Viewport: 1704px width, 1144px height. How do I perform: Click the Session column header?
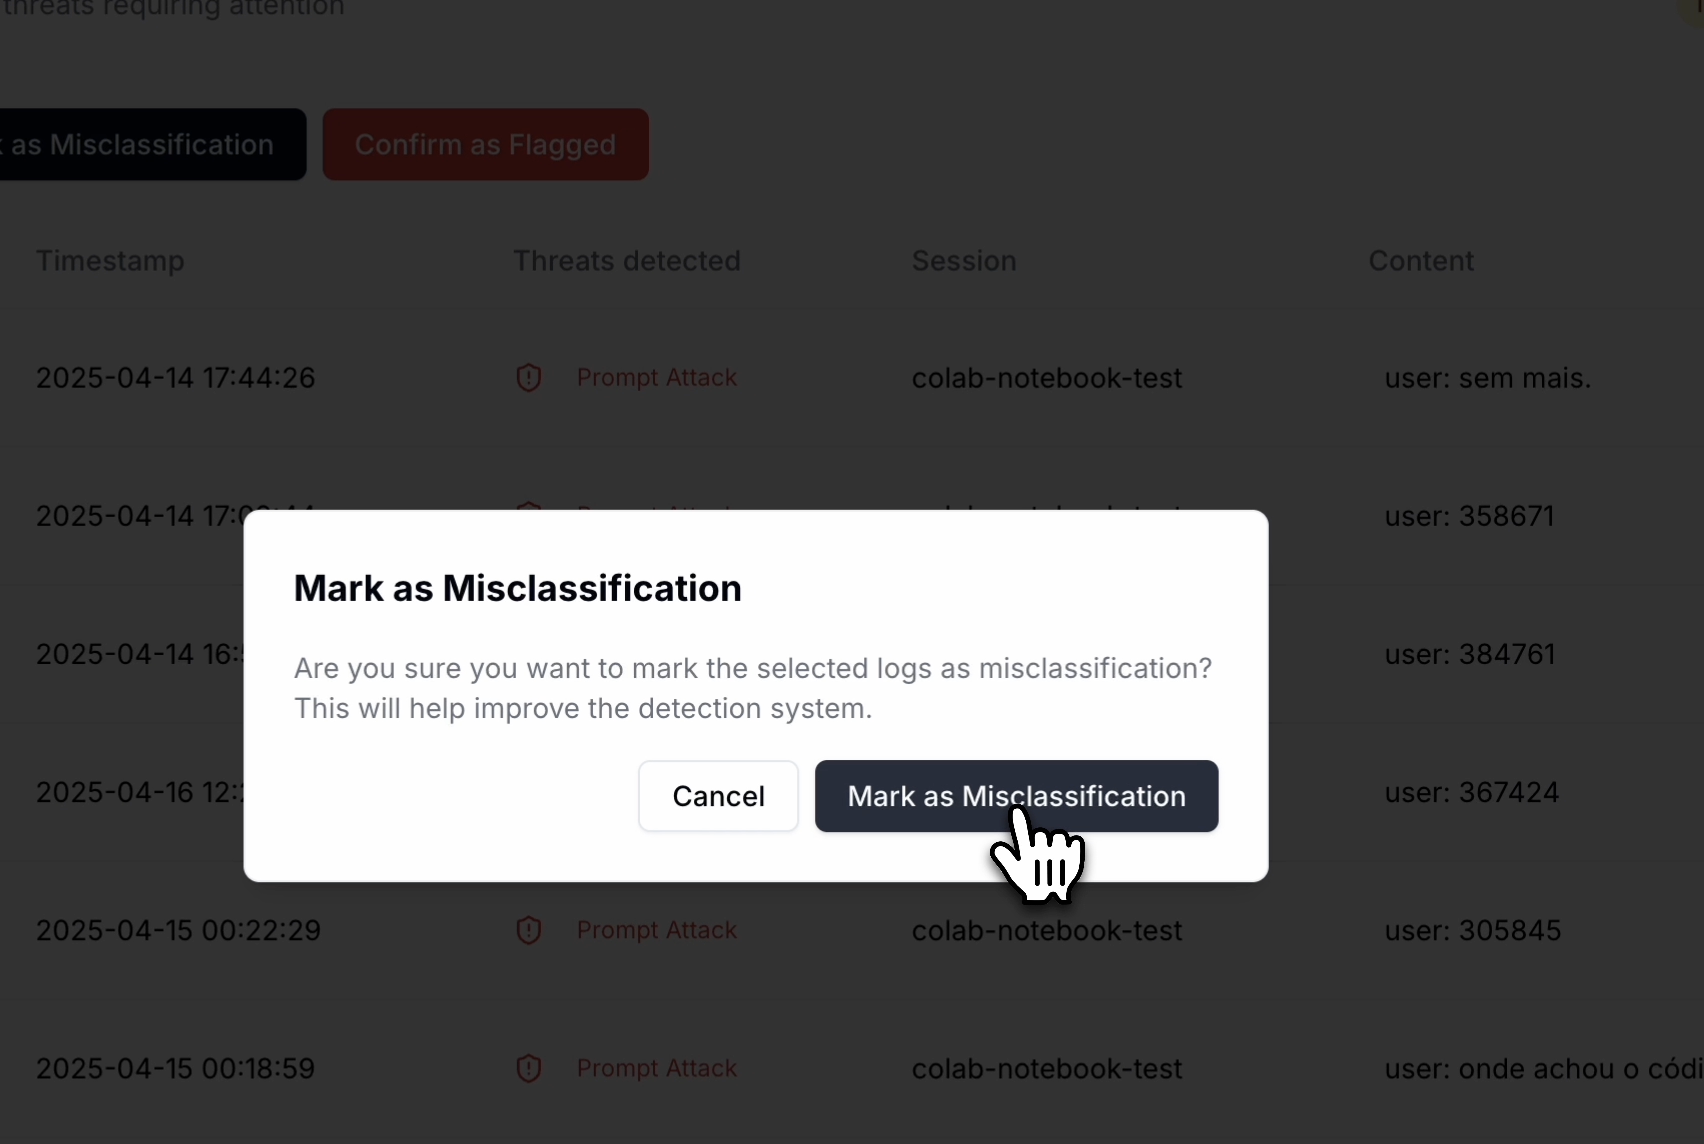[x=961, y=261]
